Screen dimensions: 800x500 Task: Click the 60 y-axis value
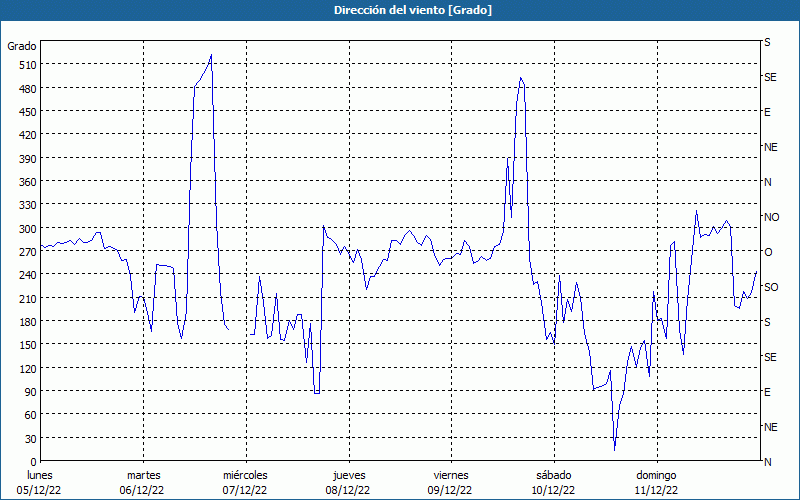coord(31,415)
